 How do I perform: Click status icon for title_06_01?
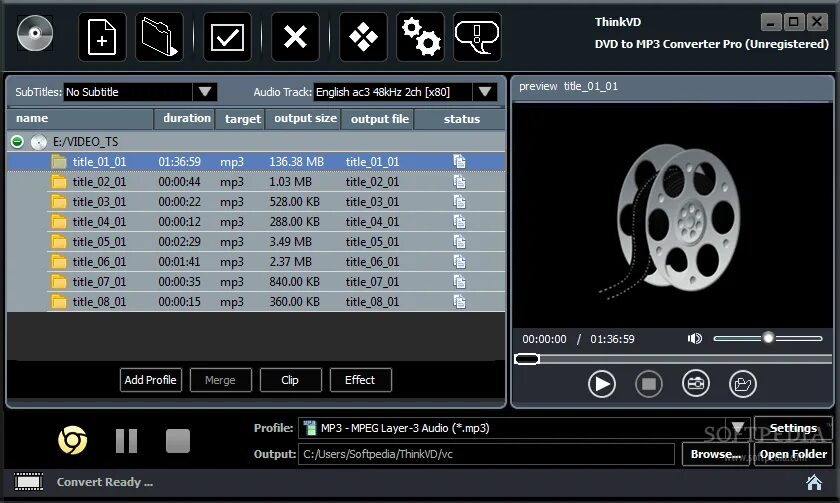[x=459, y=261]
